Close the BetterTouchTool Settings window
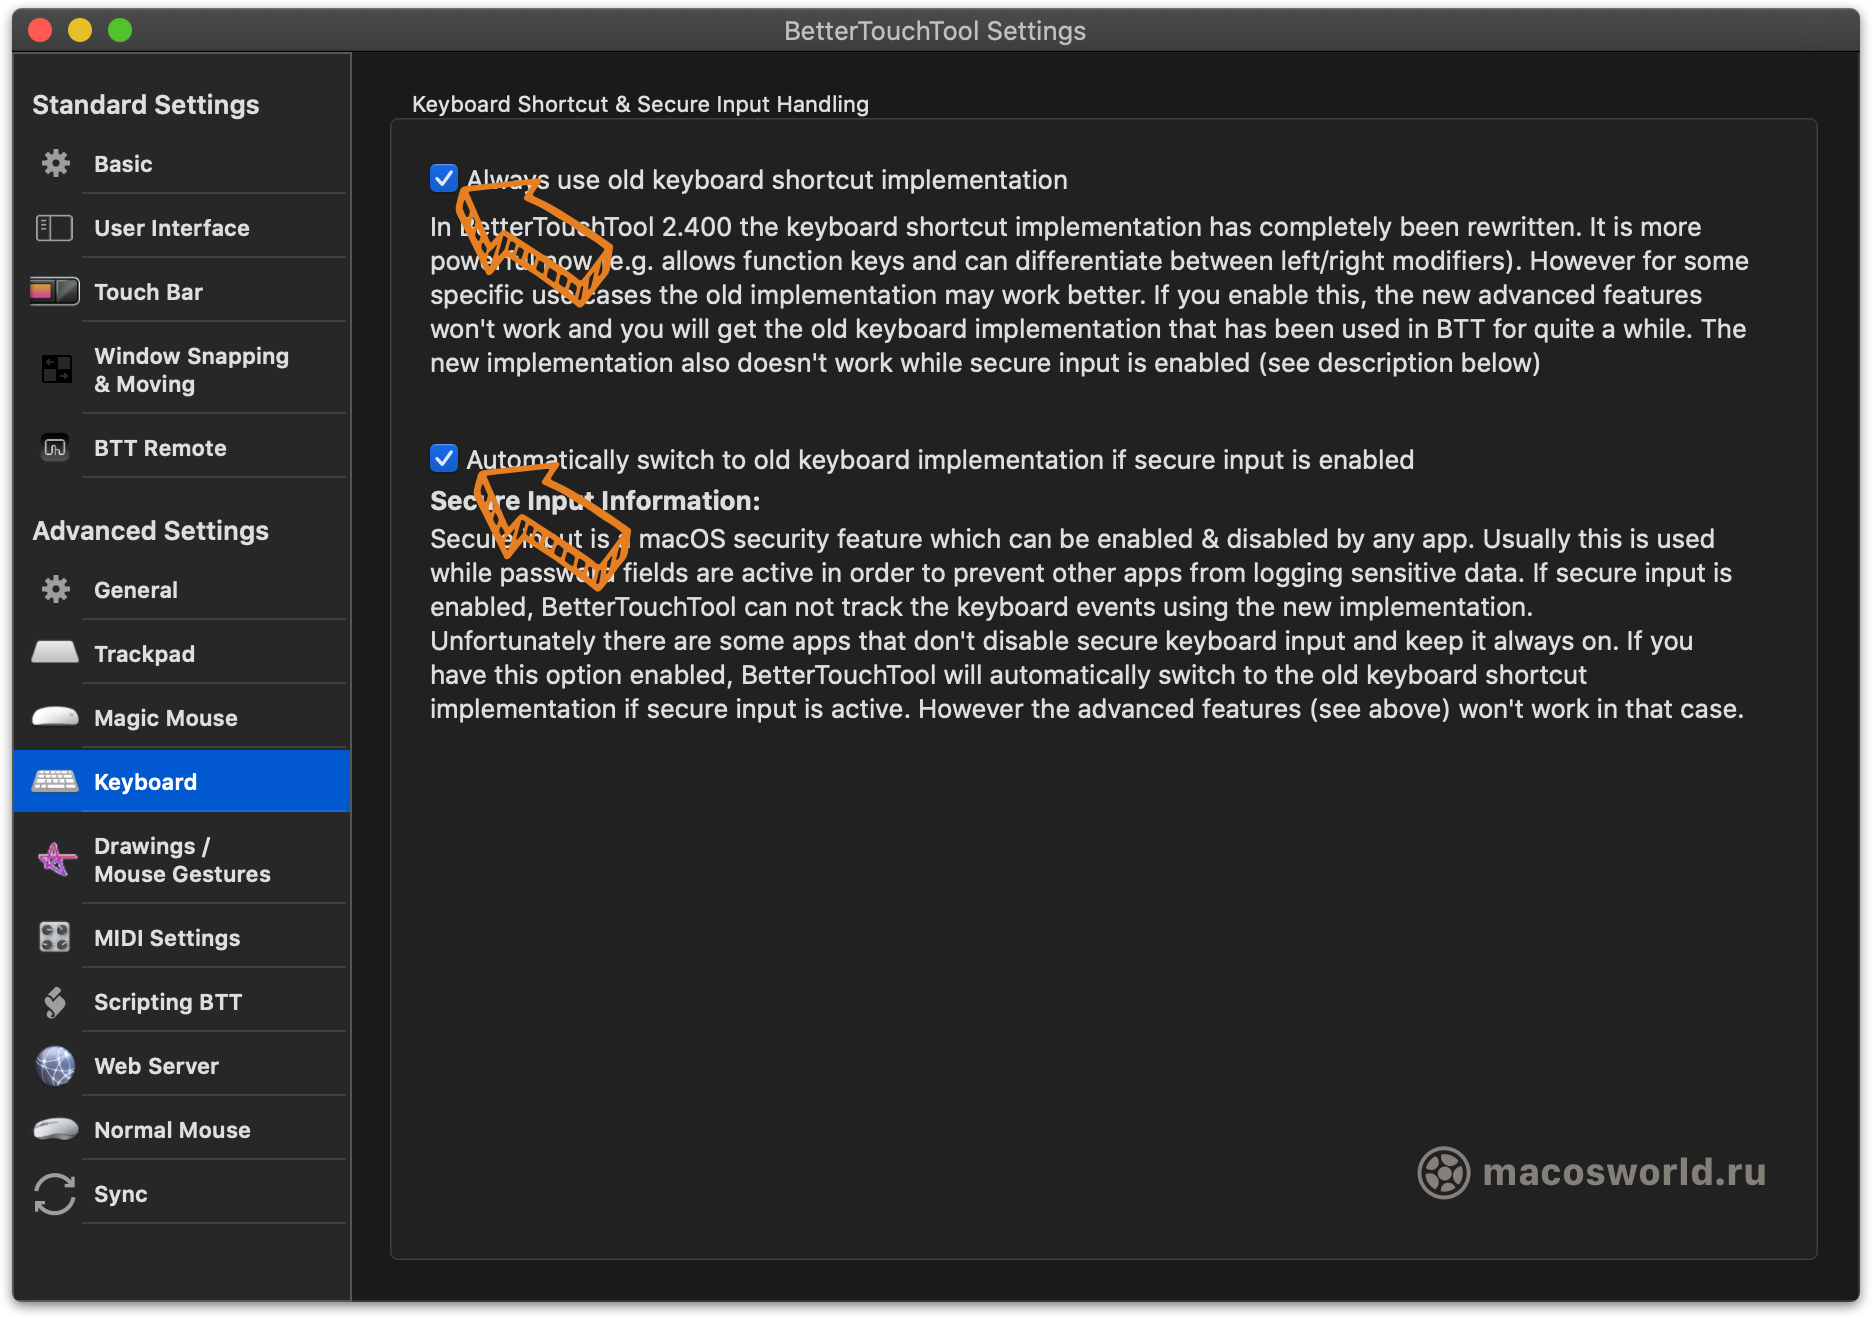 tap(40, 30)
